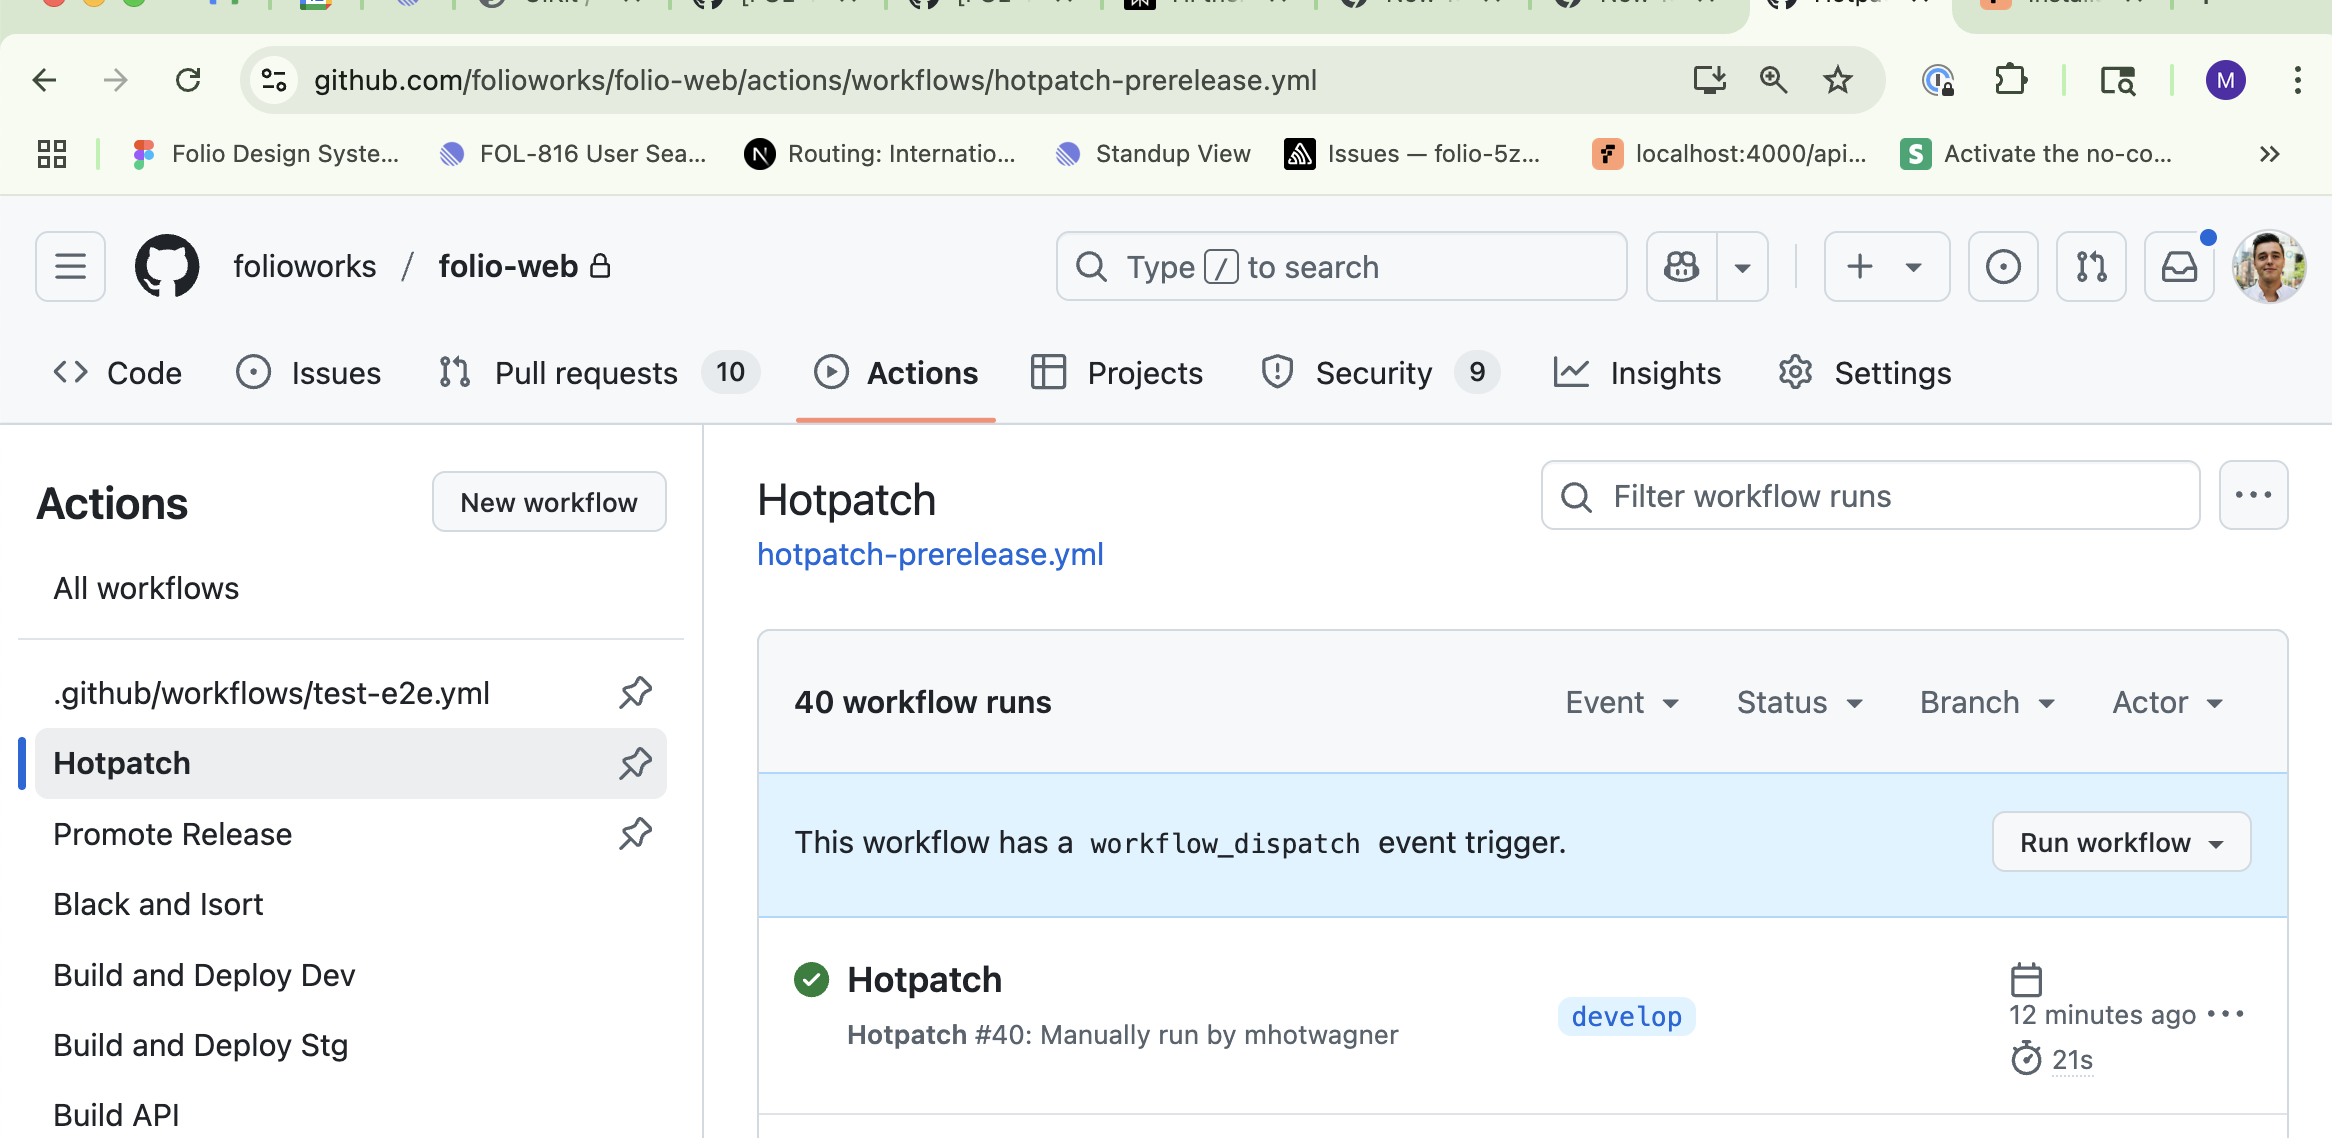
Task: Select the Actions tab
Action: pyautogui.click(x=896, y=373)
